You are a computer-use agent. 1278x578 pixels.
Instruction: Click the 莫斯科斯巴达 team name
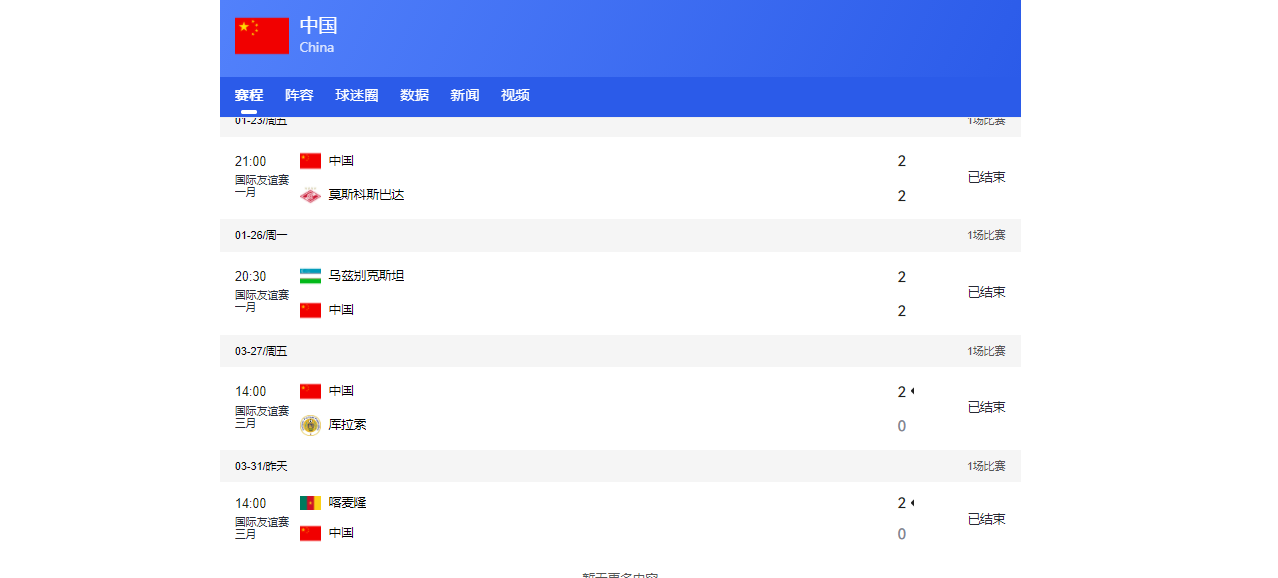coord(366,195)
